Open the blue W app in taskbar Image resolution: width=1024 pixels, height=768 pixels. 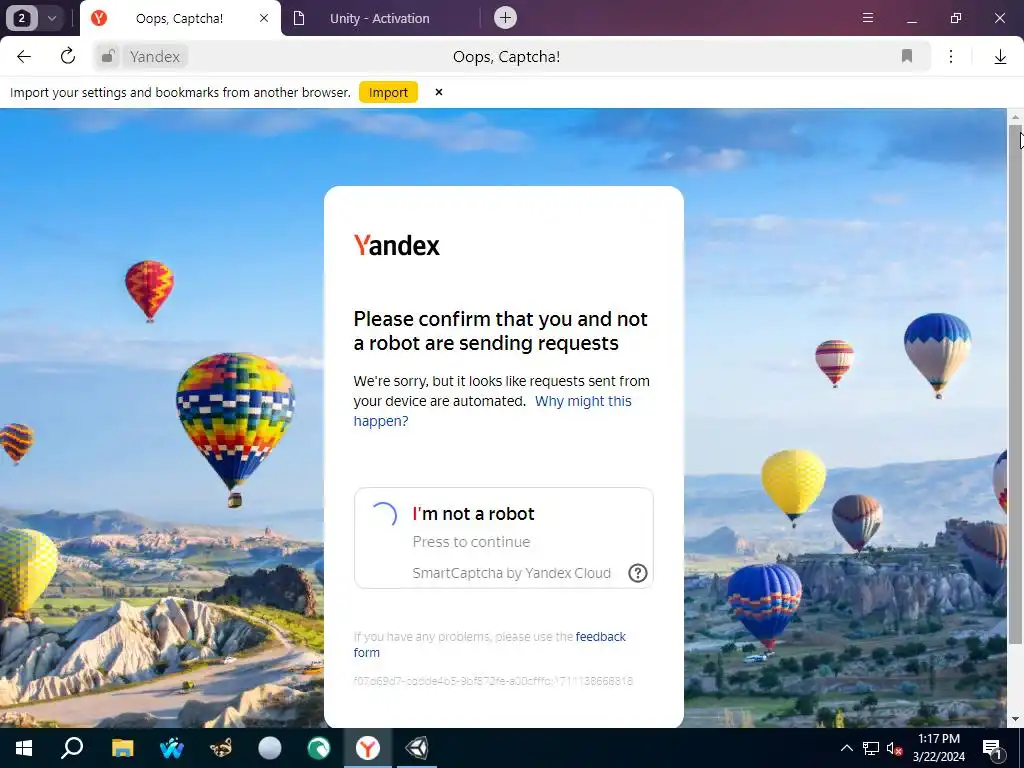point(171,748)
